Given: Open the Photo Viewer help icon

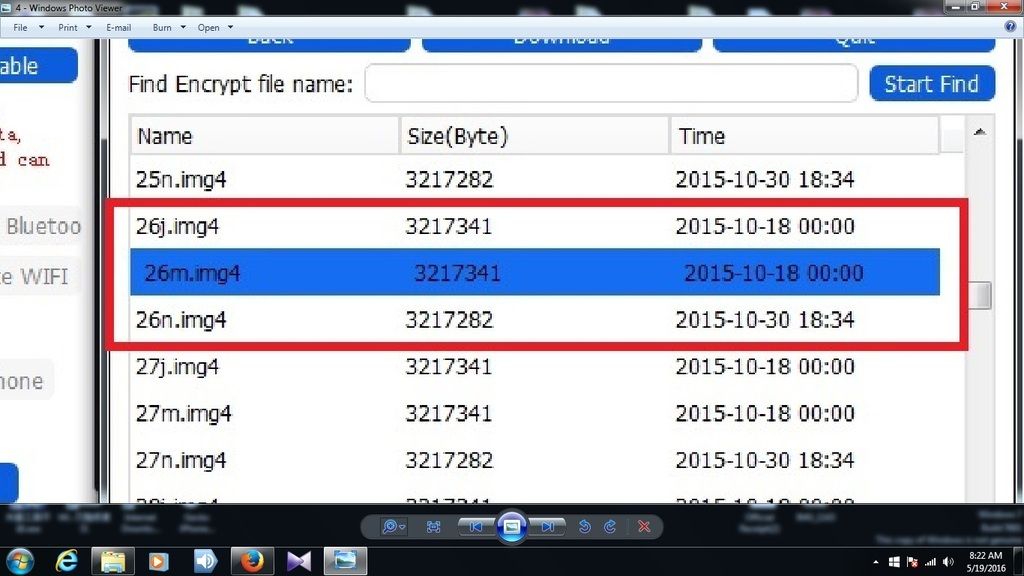Looking at the screenshot, I should click(1012, 27).
